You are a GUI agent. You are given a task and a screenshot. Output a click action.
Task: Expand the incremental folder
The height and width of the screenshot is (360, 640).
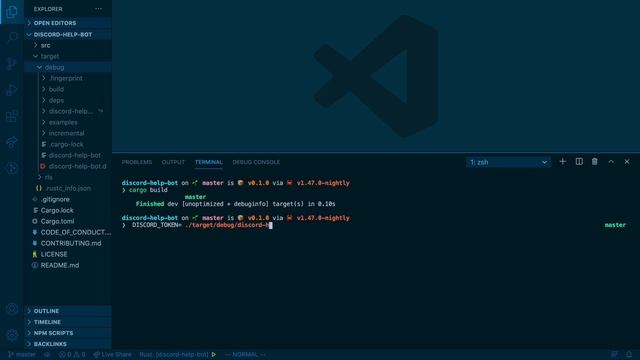click(68, 133)
